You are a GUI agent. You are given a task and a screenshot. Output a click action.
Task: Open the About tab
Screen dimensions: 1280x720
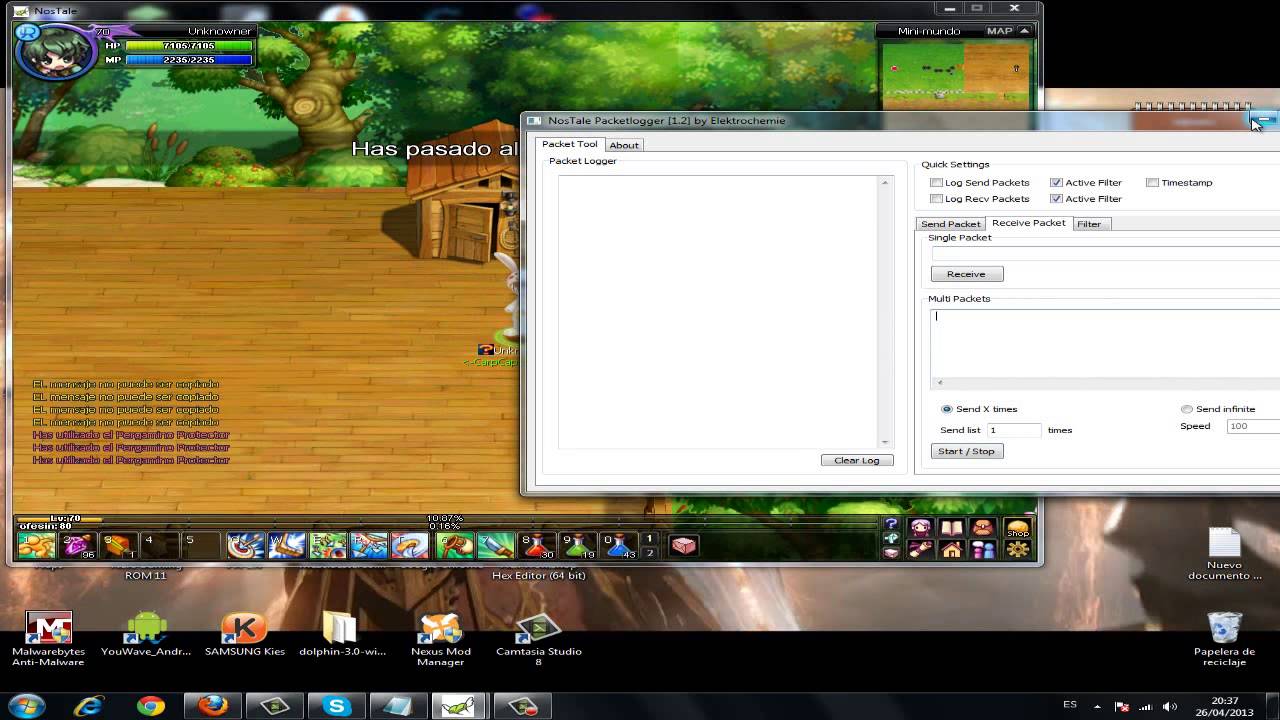(x=624, y=145)
